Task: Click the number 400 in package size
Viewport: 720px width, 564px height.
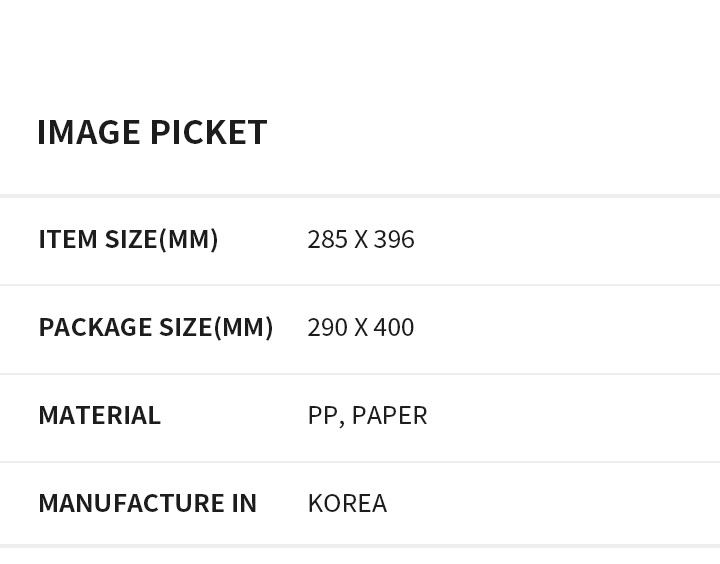Action: click(x=394, y=327)
